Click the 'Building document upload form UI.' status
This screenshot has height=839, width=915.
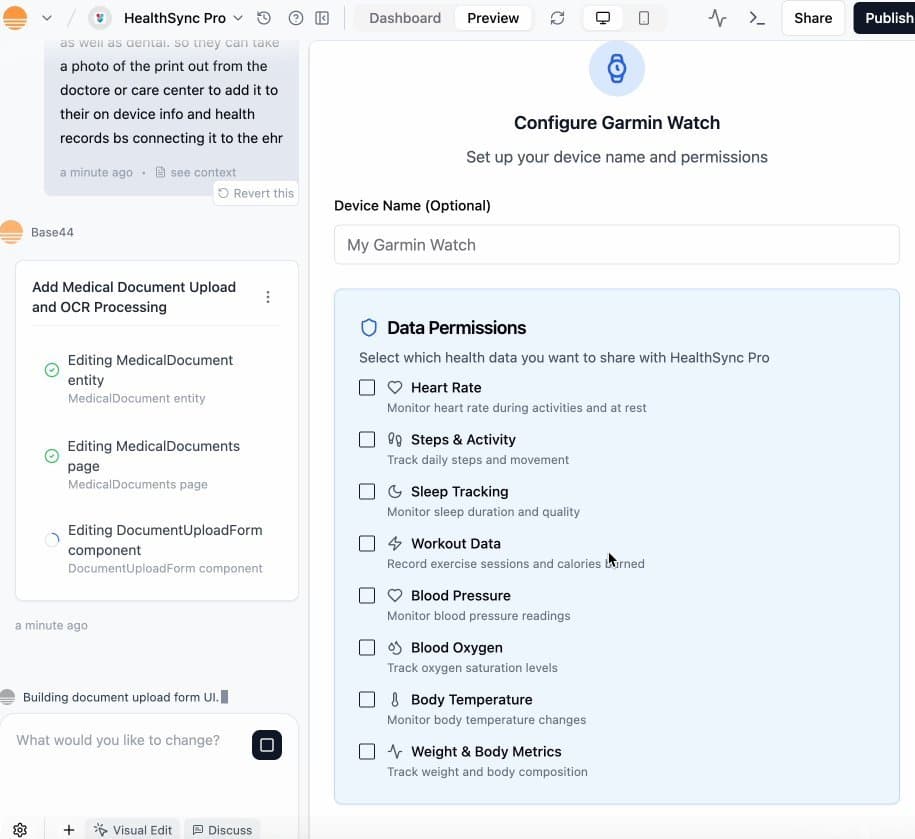tap(121, 697)
